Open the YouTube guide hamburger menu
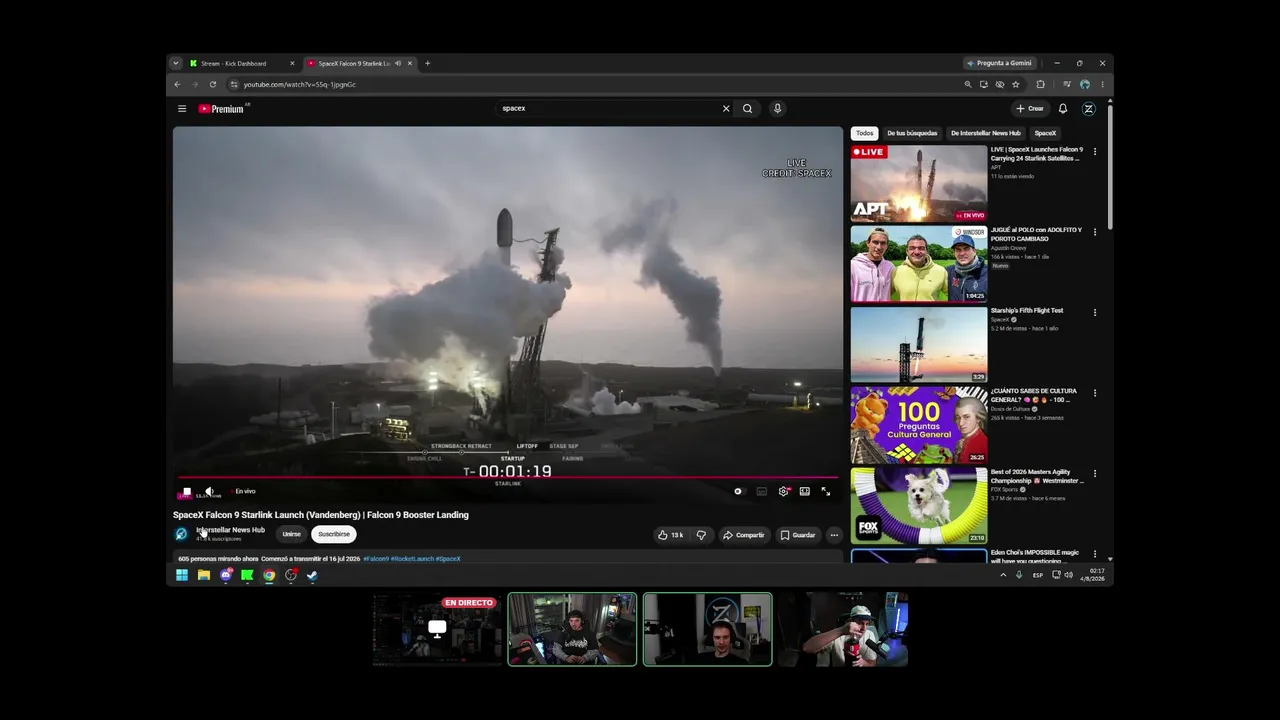The height and width of the screenshot is (720, 1280). 182,109
